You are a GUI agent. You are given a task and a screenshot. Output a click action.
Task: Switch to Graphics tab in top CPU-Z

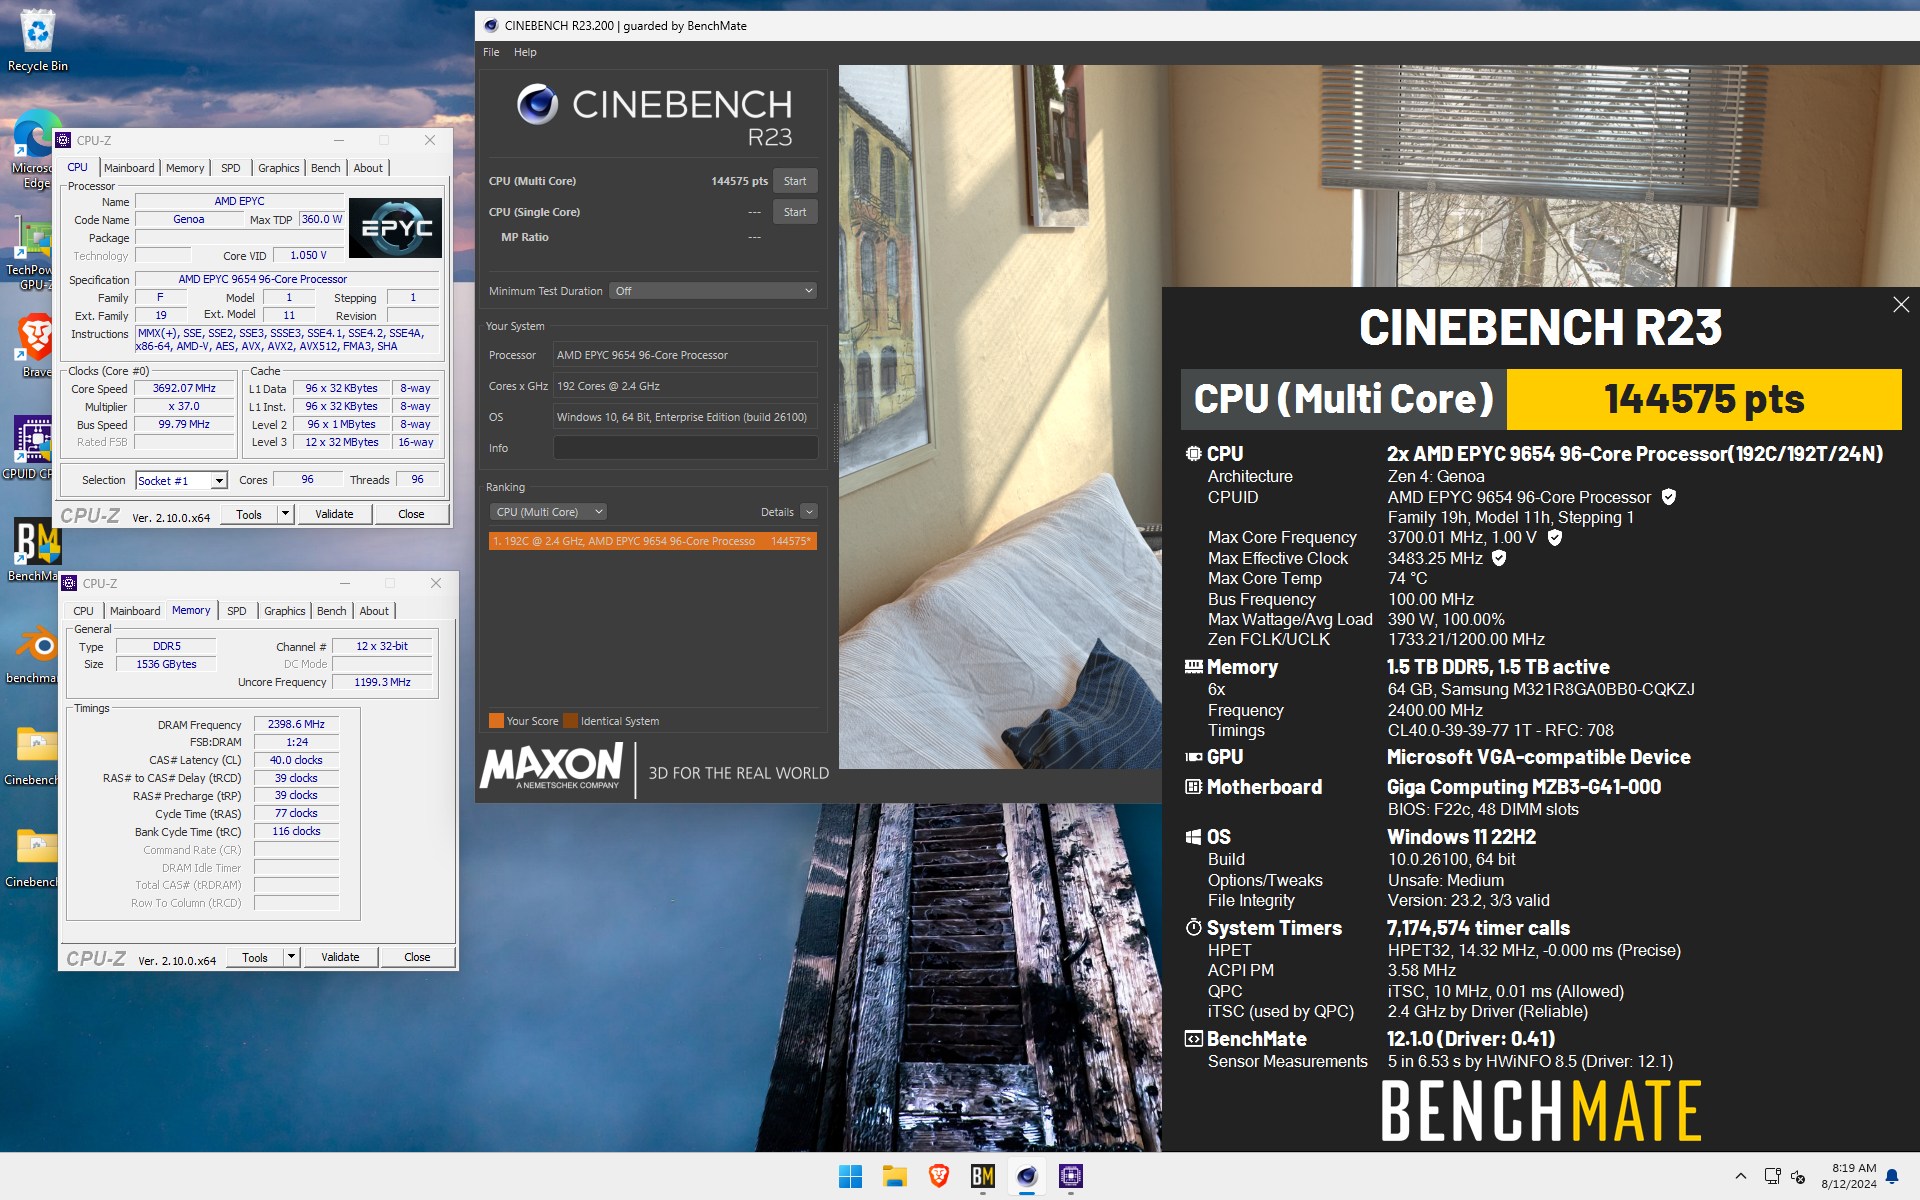pos(279,168)
